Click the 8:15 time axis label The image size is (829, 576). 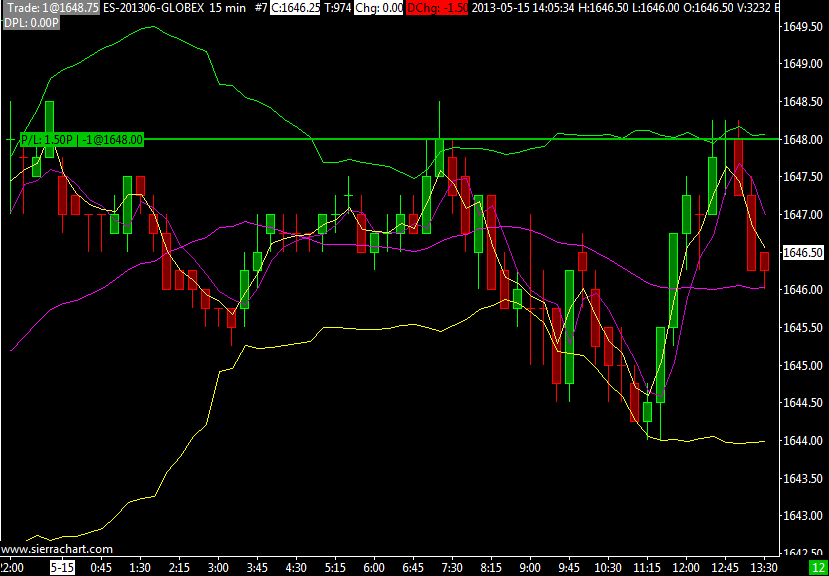click(x=491, y=567)
